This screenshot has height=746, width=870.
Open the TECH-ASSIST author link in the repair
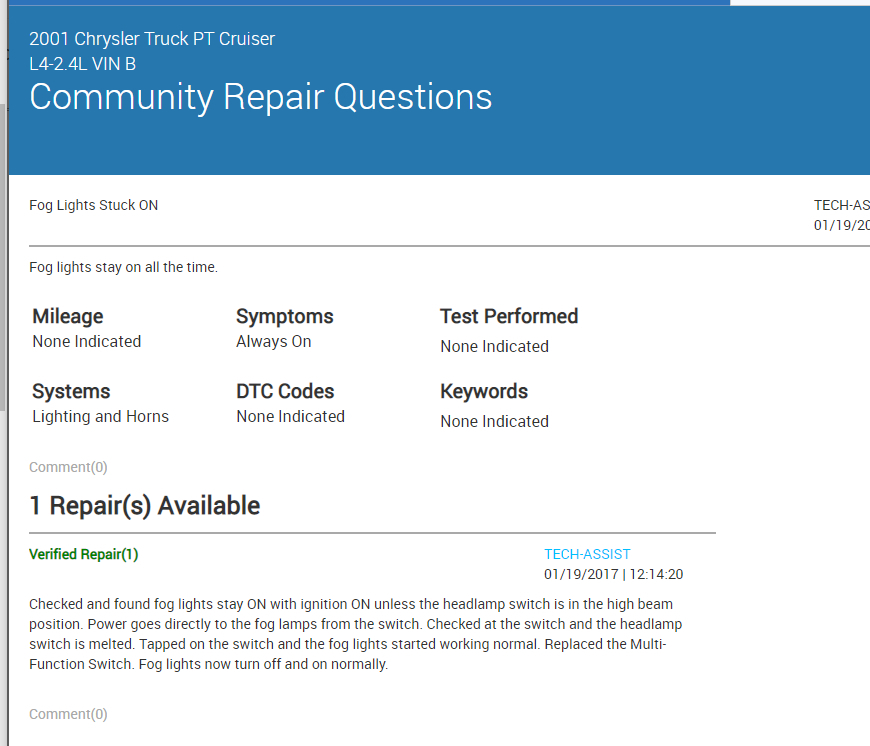coord(587,554)
